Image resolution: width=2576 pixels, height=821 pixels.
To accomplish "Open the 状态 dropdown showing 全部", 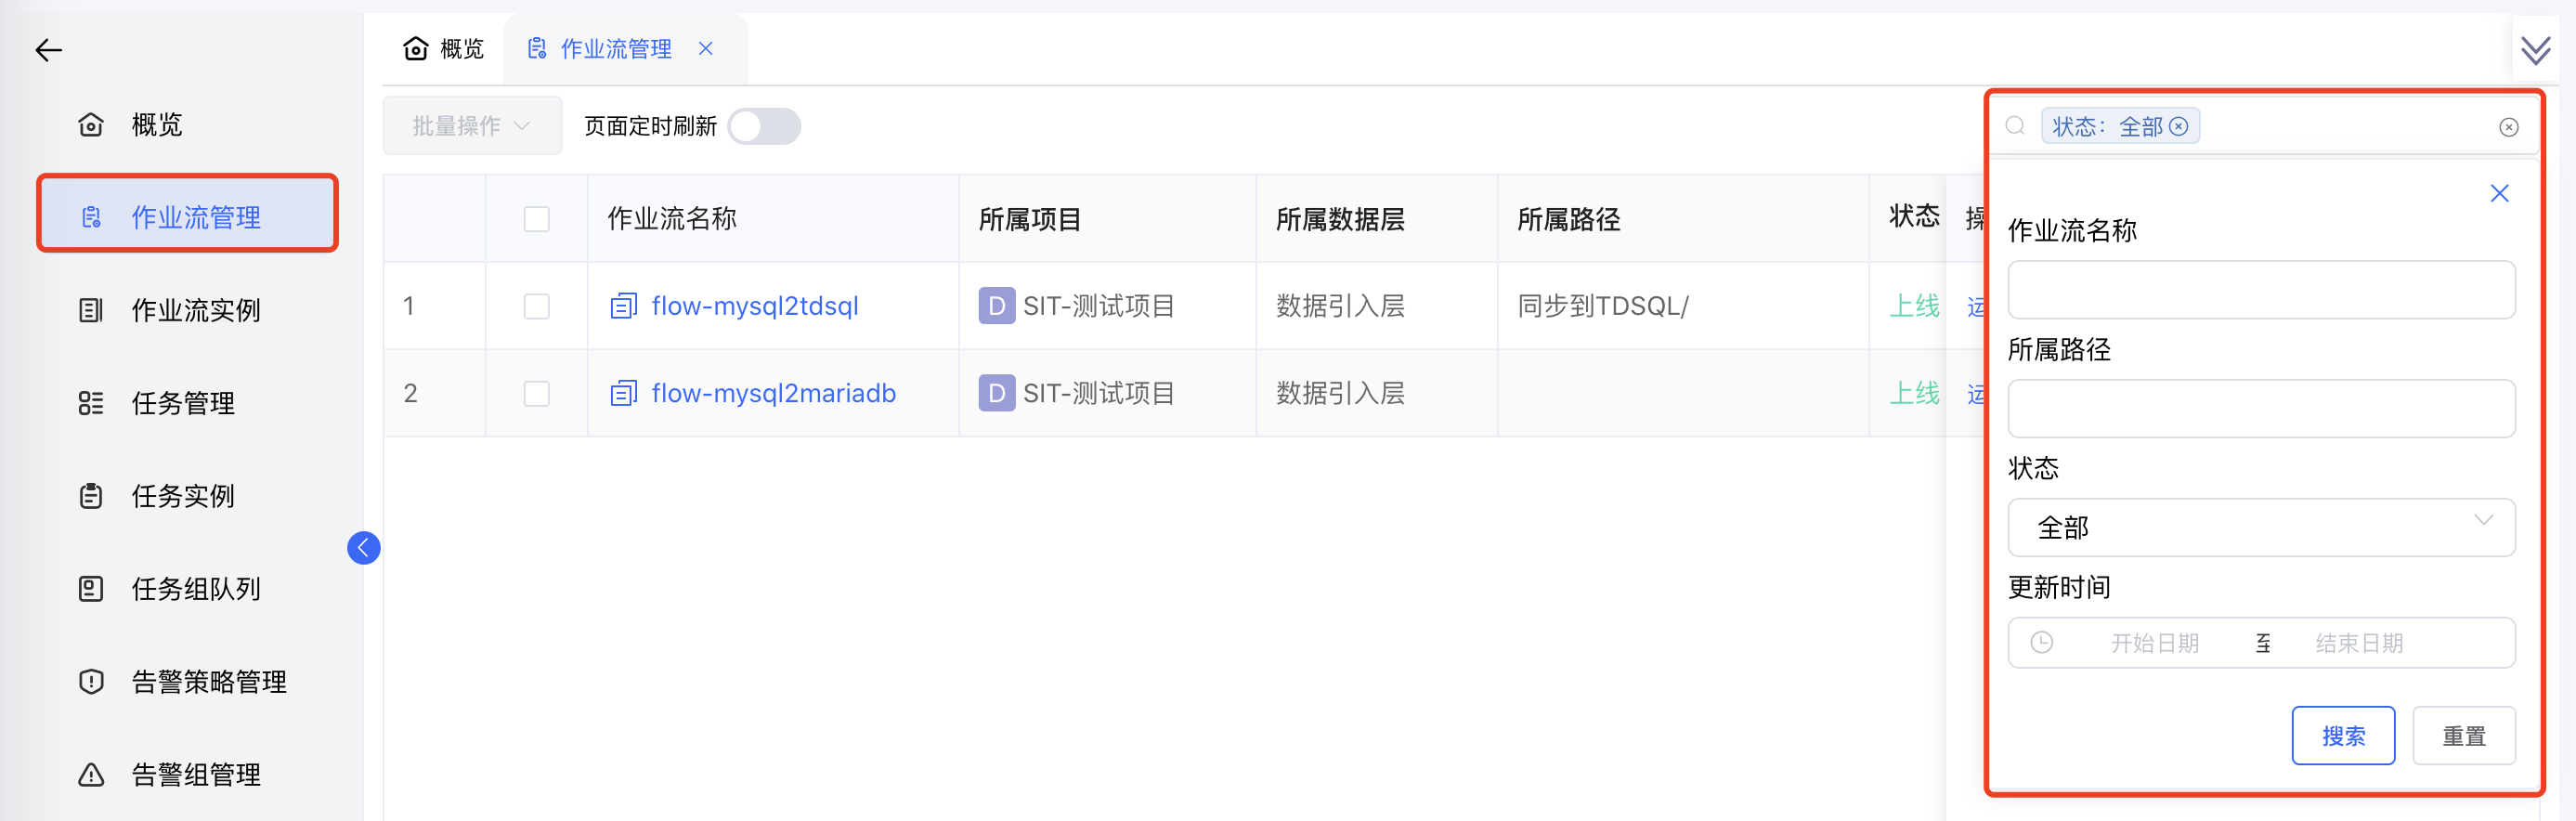I will [x=2261, y=528].
